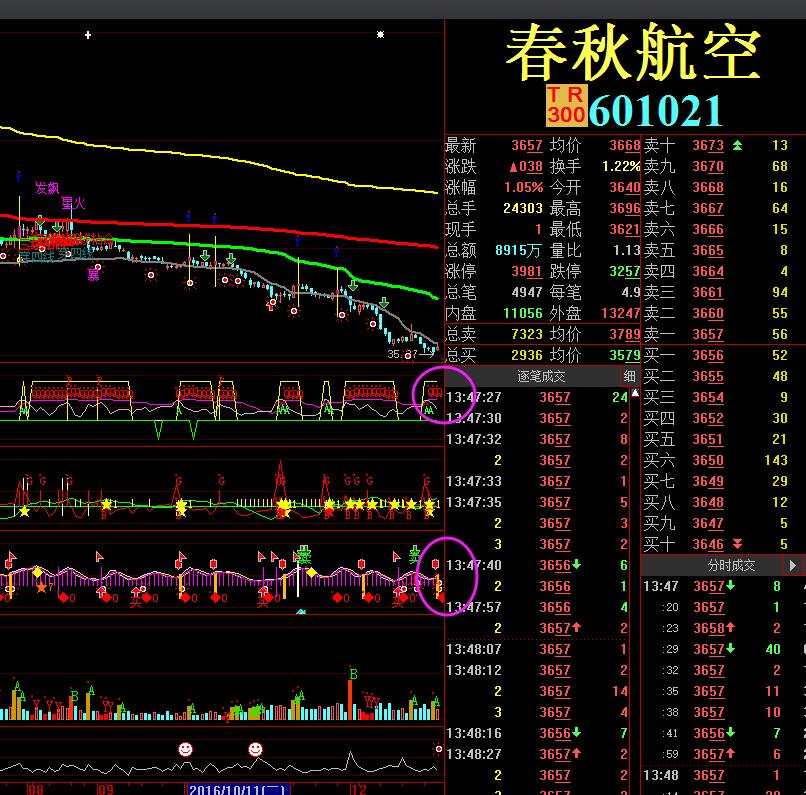The width and height of the screenshot is (806, 795).
Task: Click the 最低 value 3621
Action: pyautogui.click(x=625, y=229)
